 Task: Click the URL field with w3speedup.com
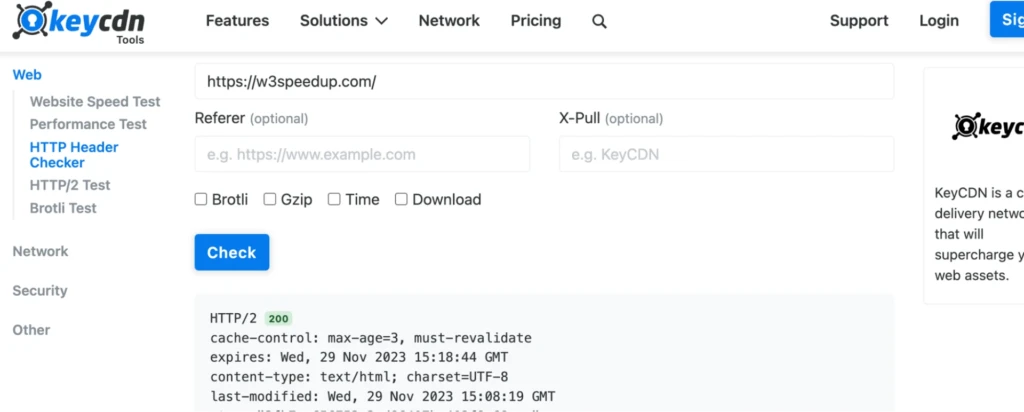pyautogui.click(x=544, y=82)
